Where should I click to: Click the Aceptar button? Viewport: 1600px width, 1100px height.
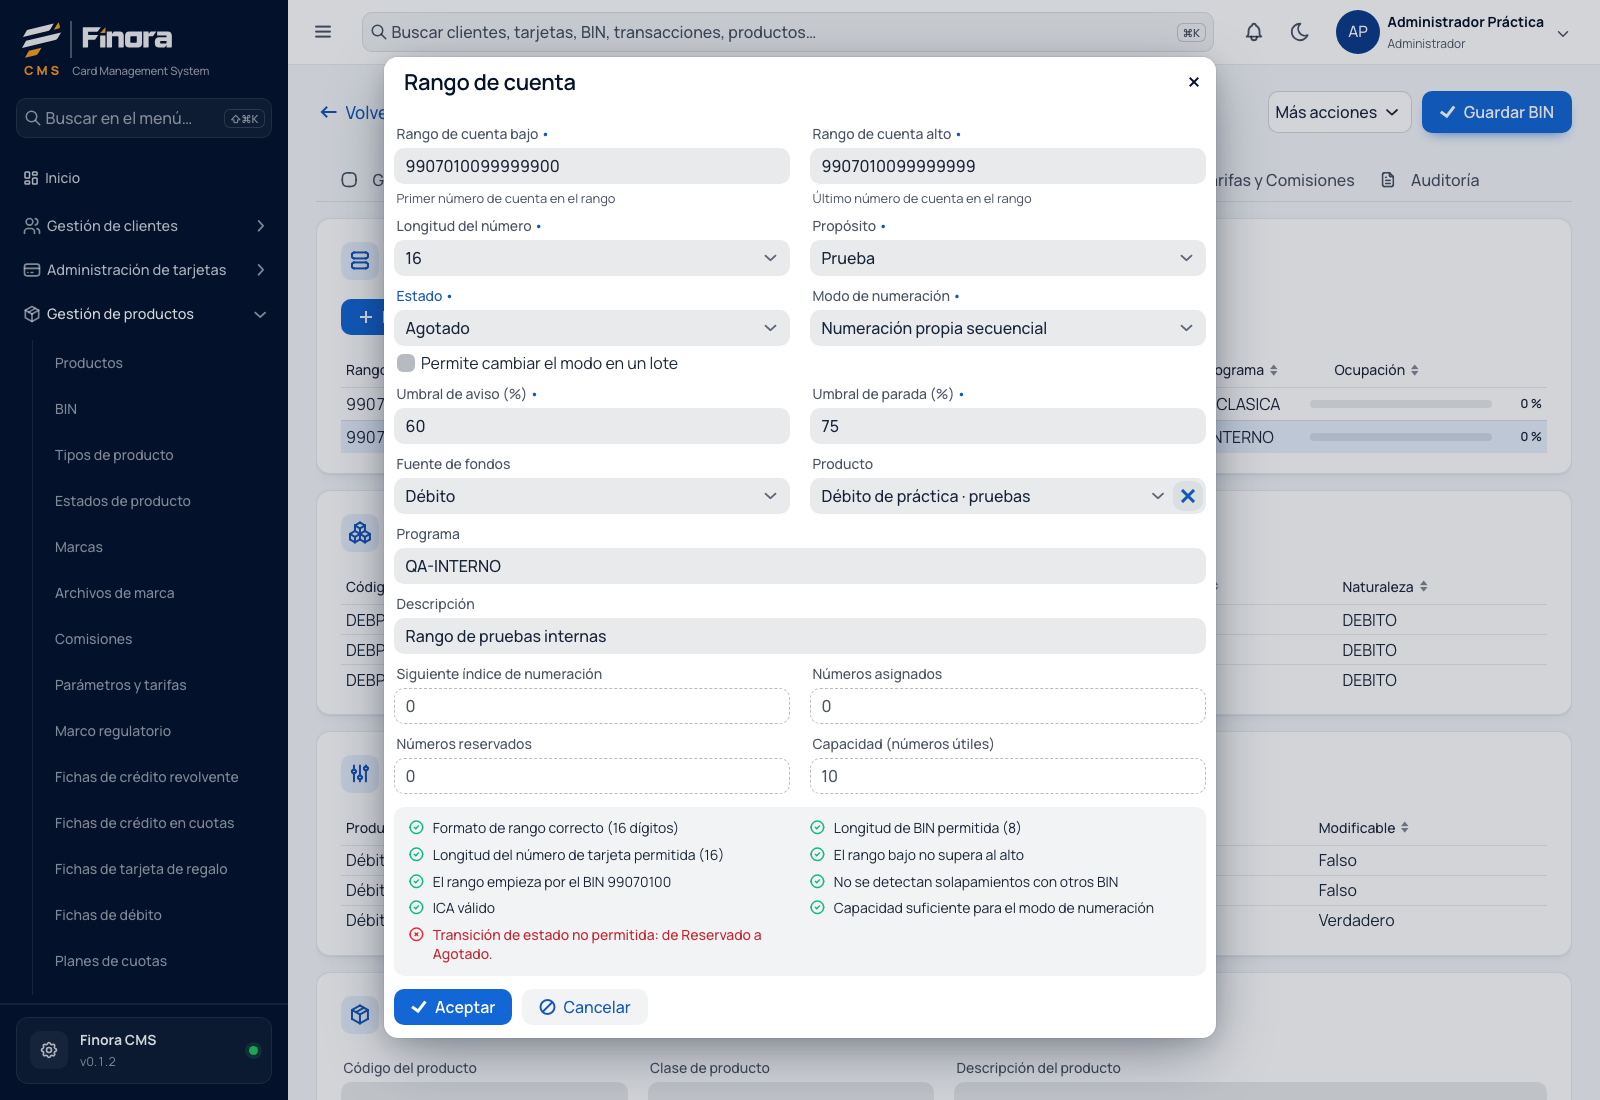pyautogui.click(x=453, y=1007)
